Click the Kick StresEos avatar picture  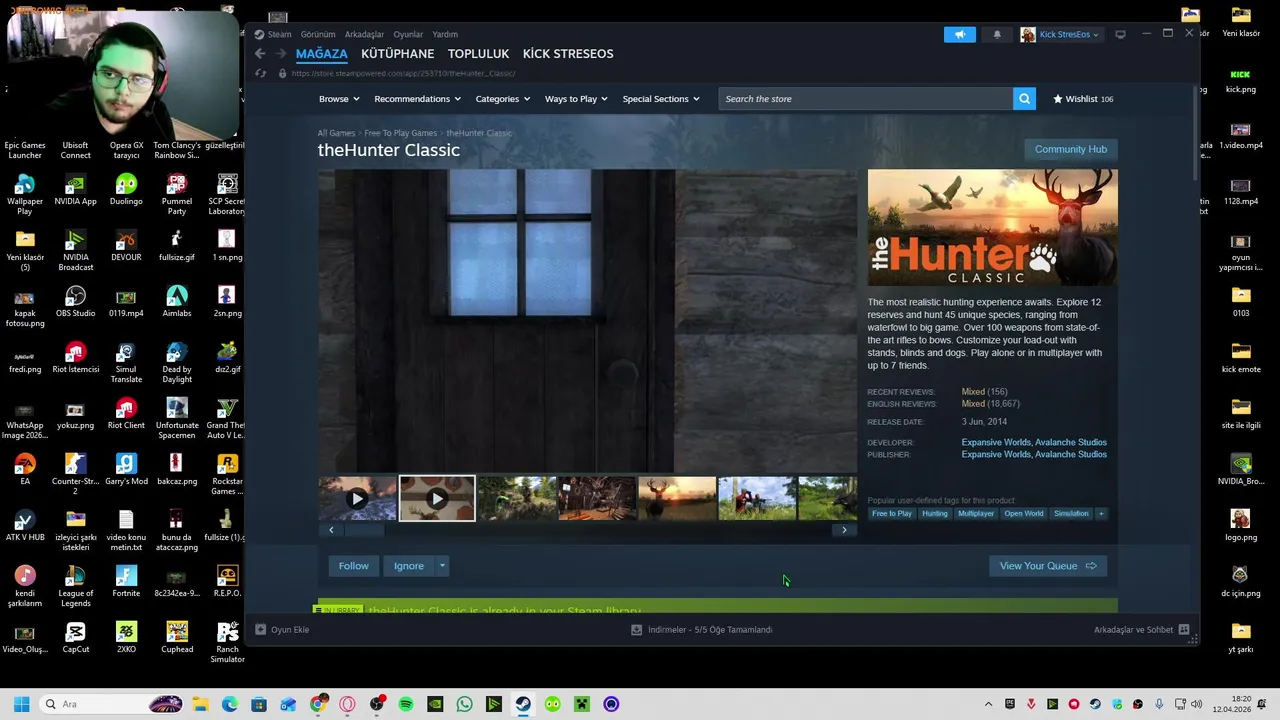(x=1028, y=34)
